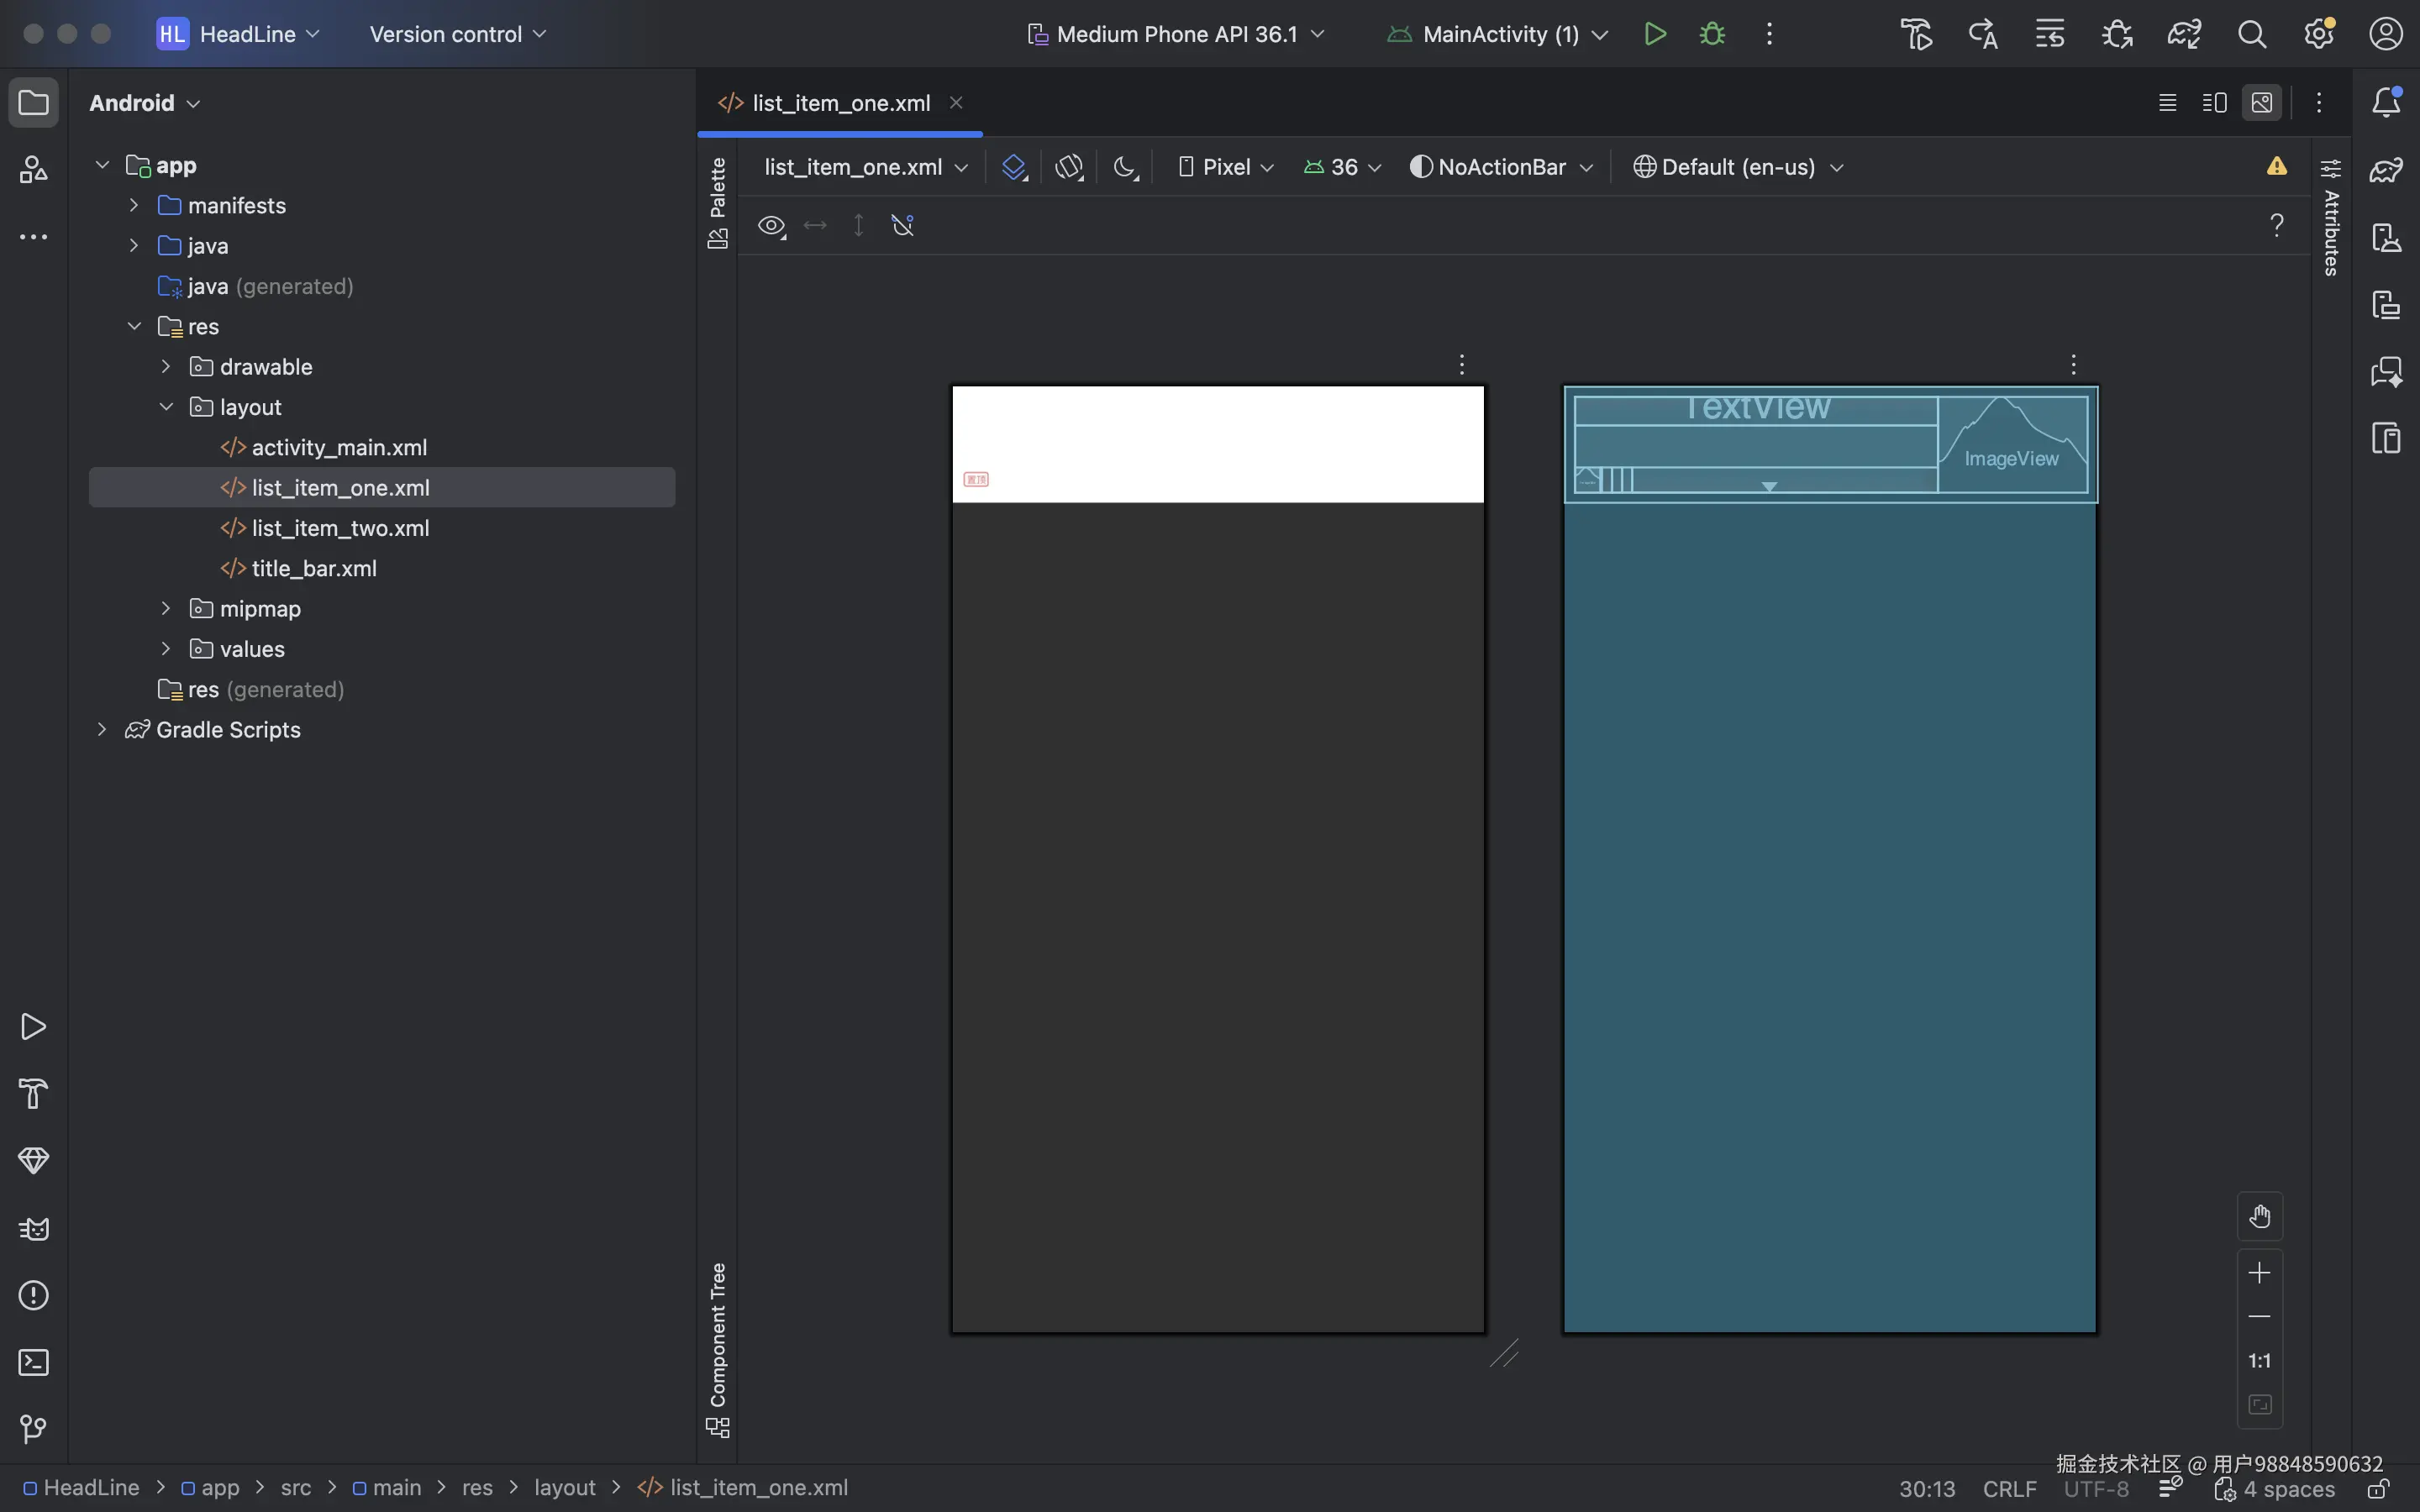The height and width of the screenshot is (1512, 2420).
Task: Open the Git version control tool window
Action: point(33,1429)
